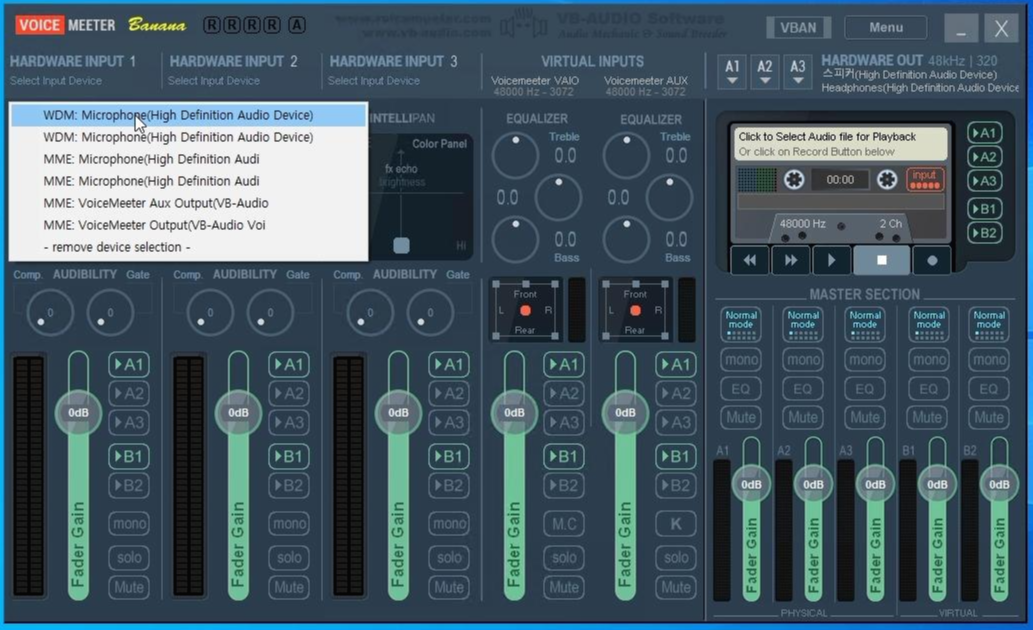The width and height of the screenshot is (1033, 630).
Task: Click the 'A' indicator box next to Banana logo
Action: click(296, 25)
